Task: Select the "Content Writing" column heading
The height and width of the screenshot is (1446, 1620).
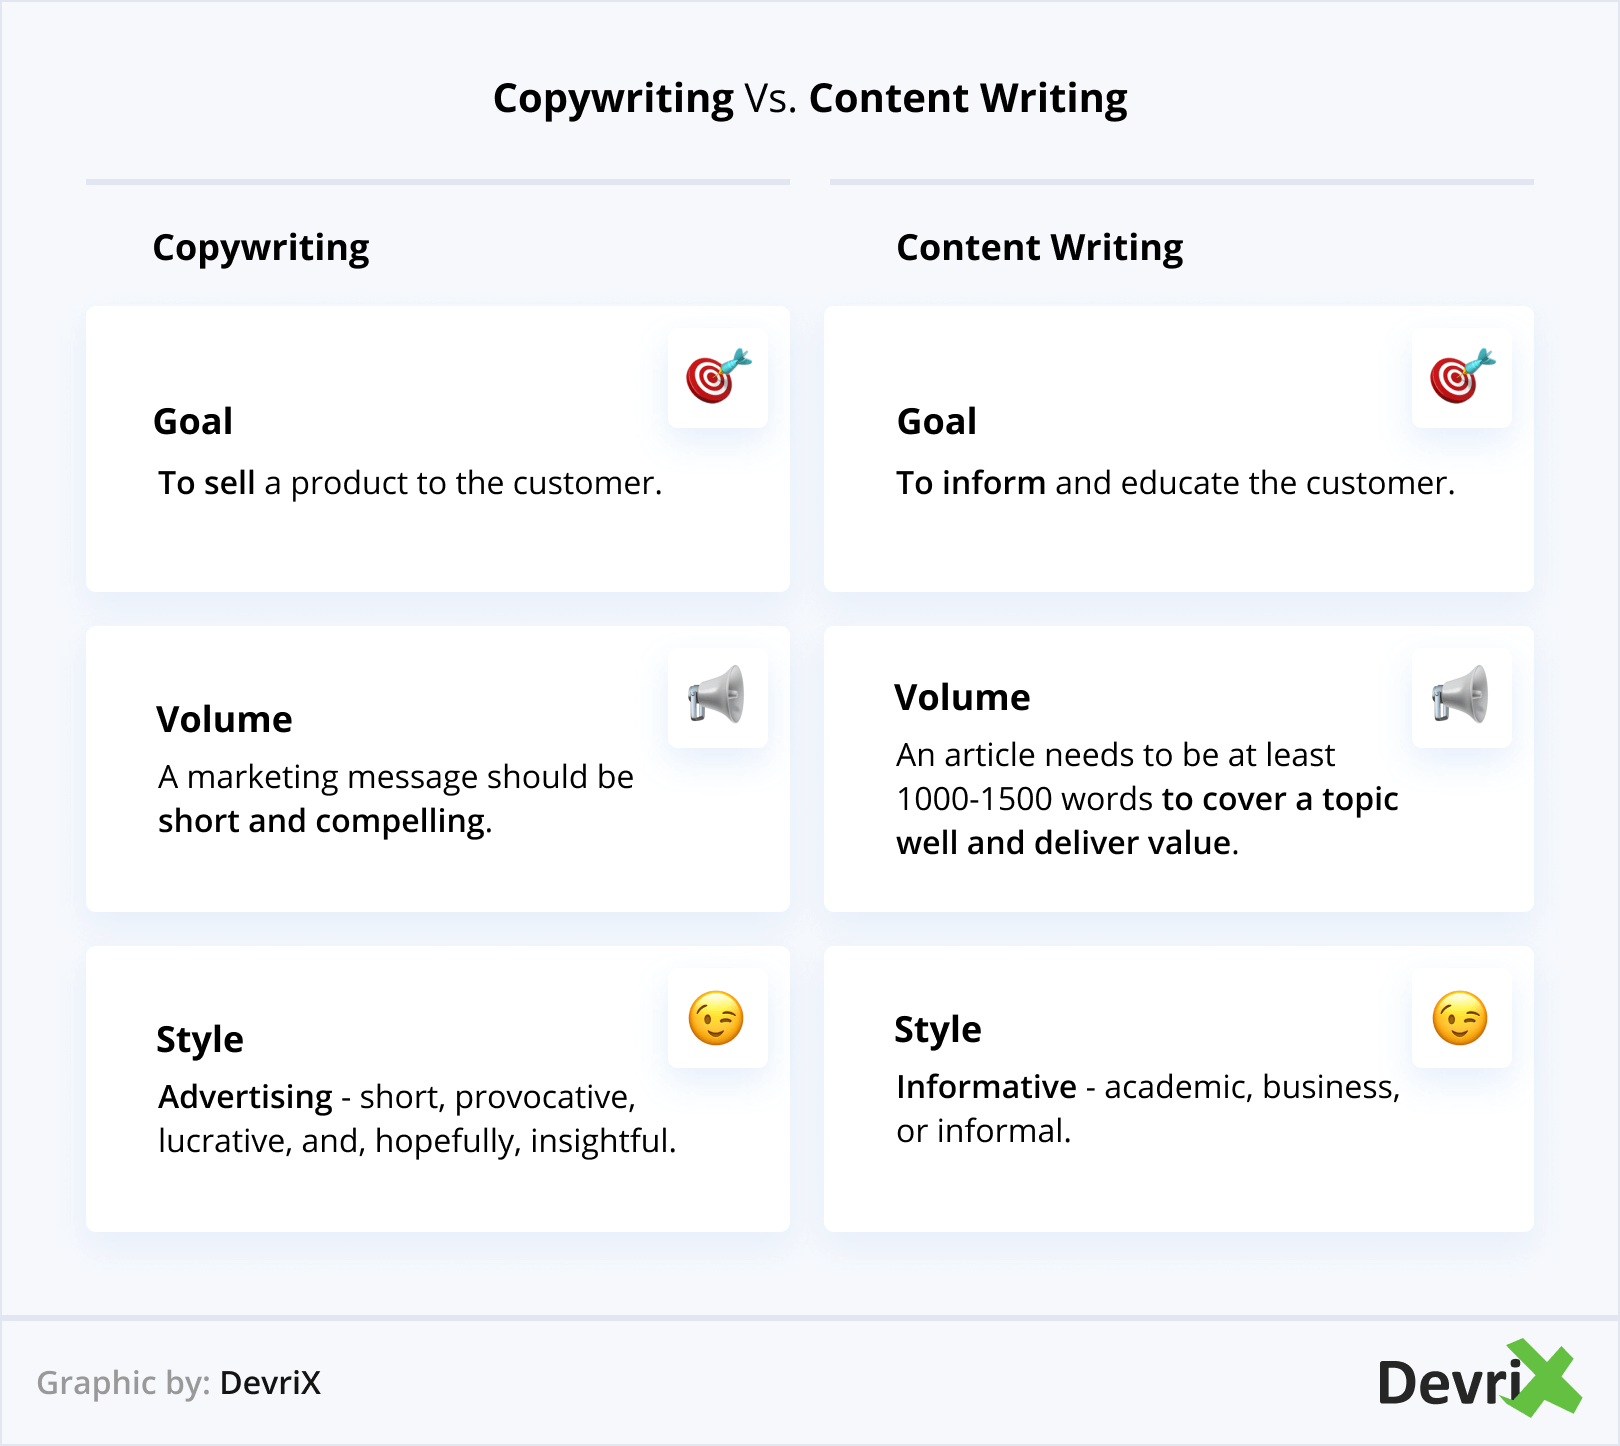Action: click(1039, 247)
